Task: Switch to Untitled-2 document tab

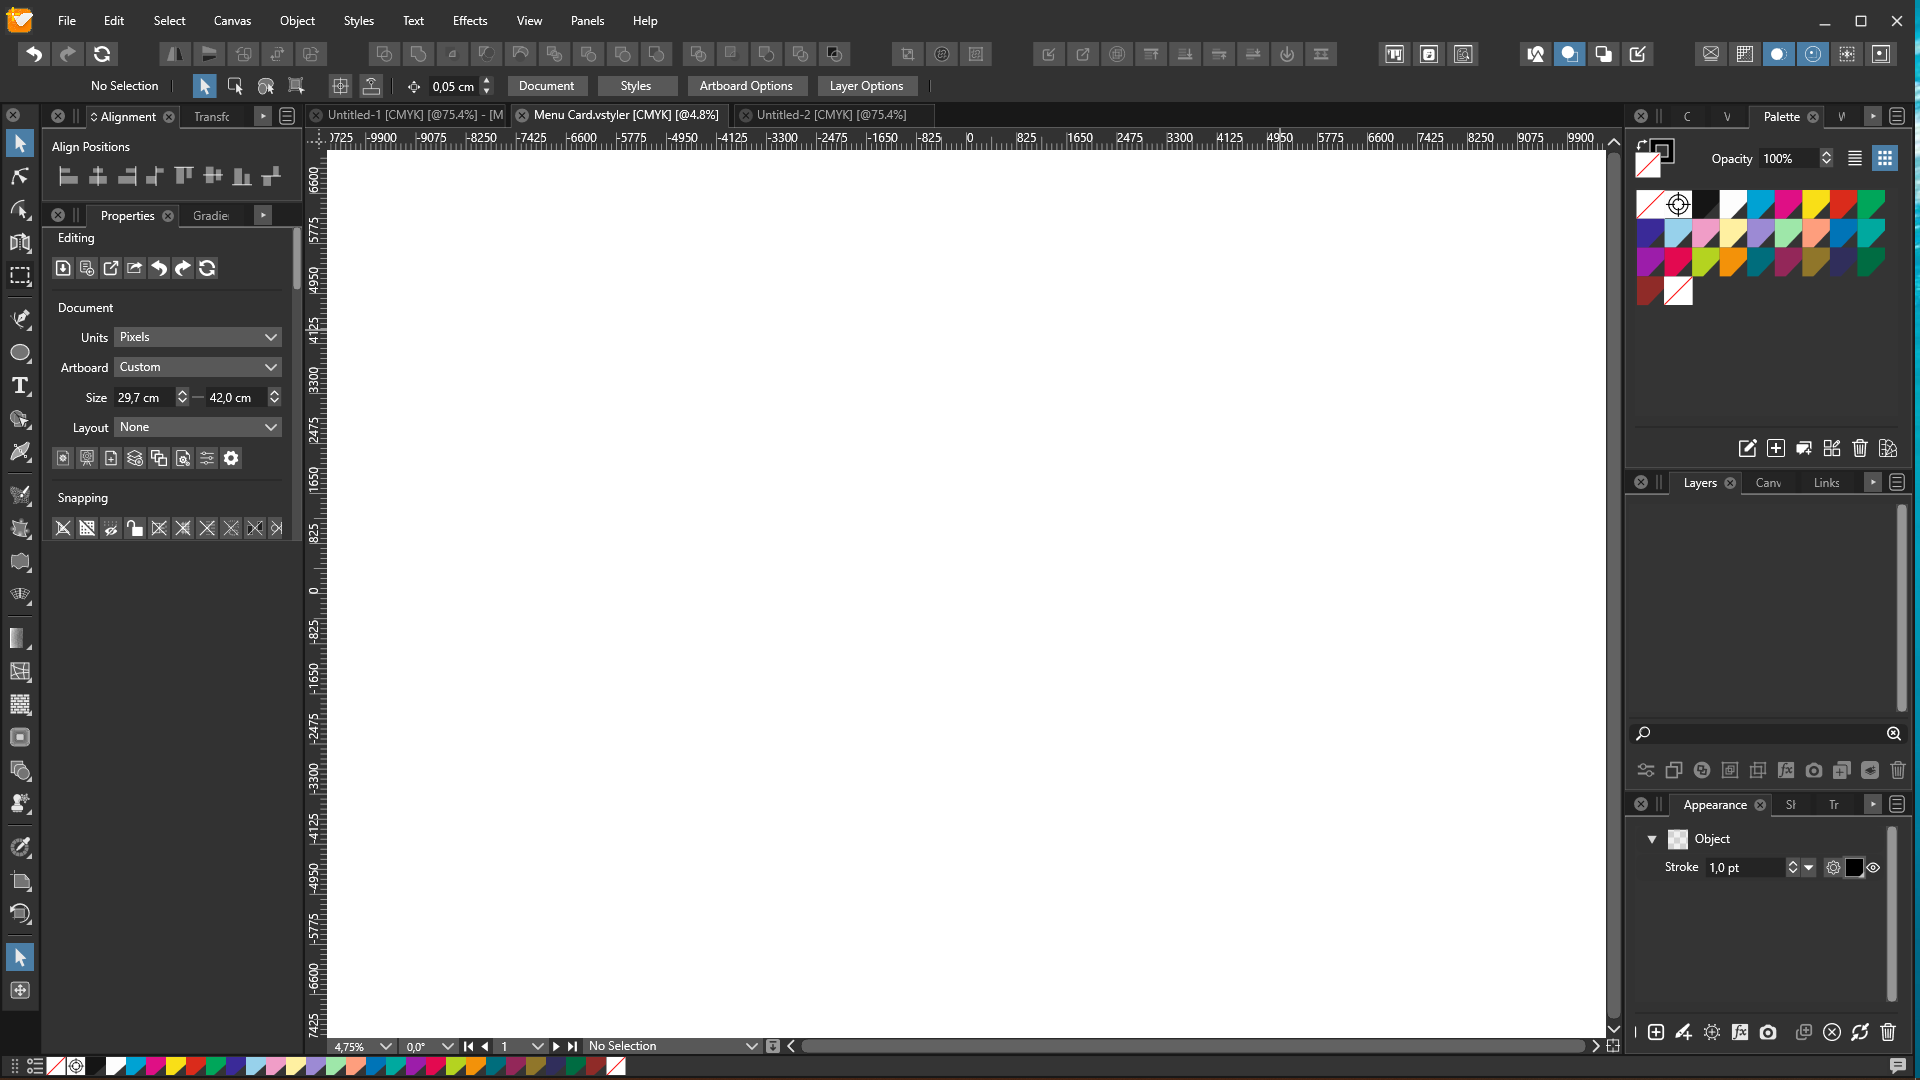Action: (830, 115)
